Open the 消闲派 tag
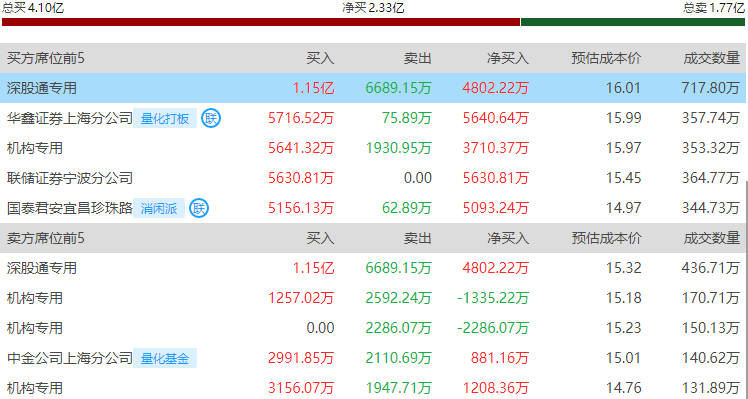The height and width of the screenshot is (399, 748). pos(159,208)
